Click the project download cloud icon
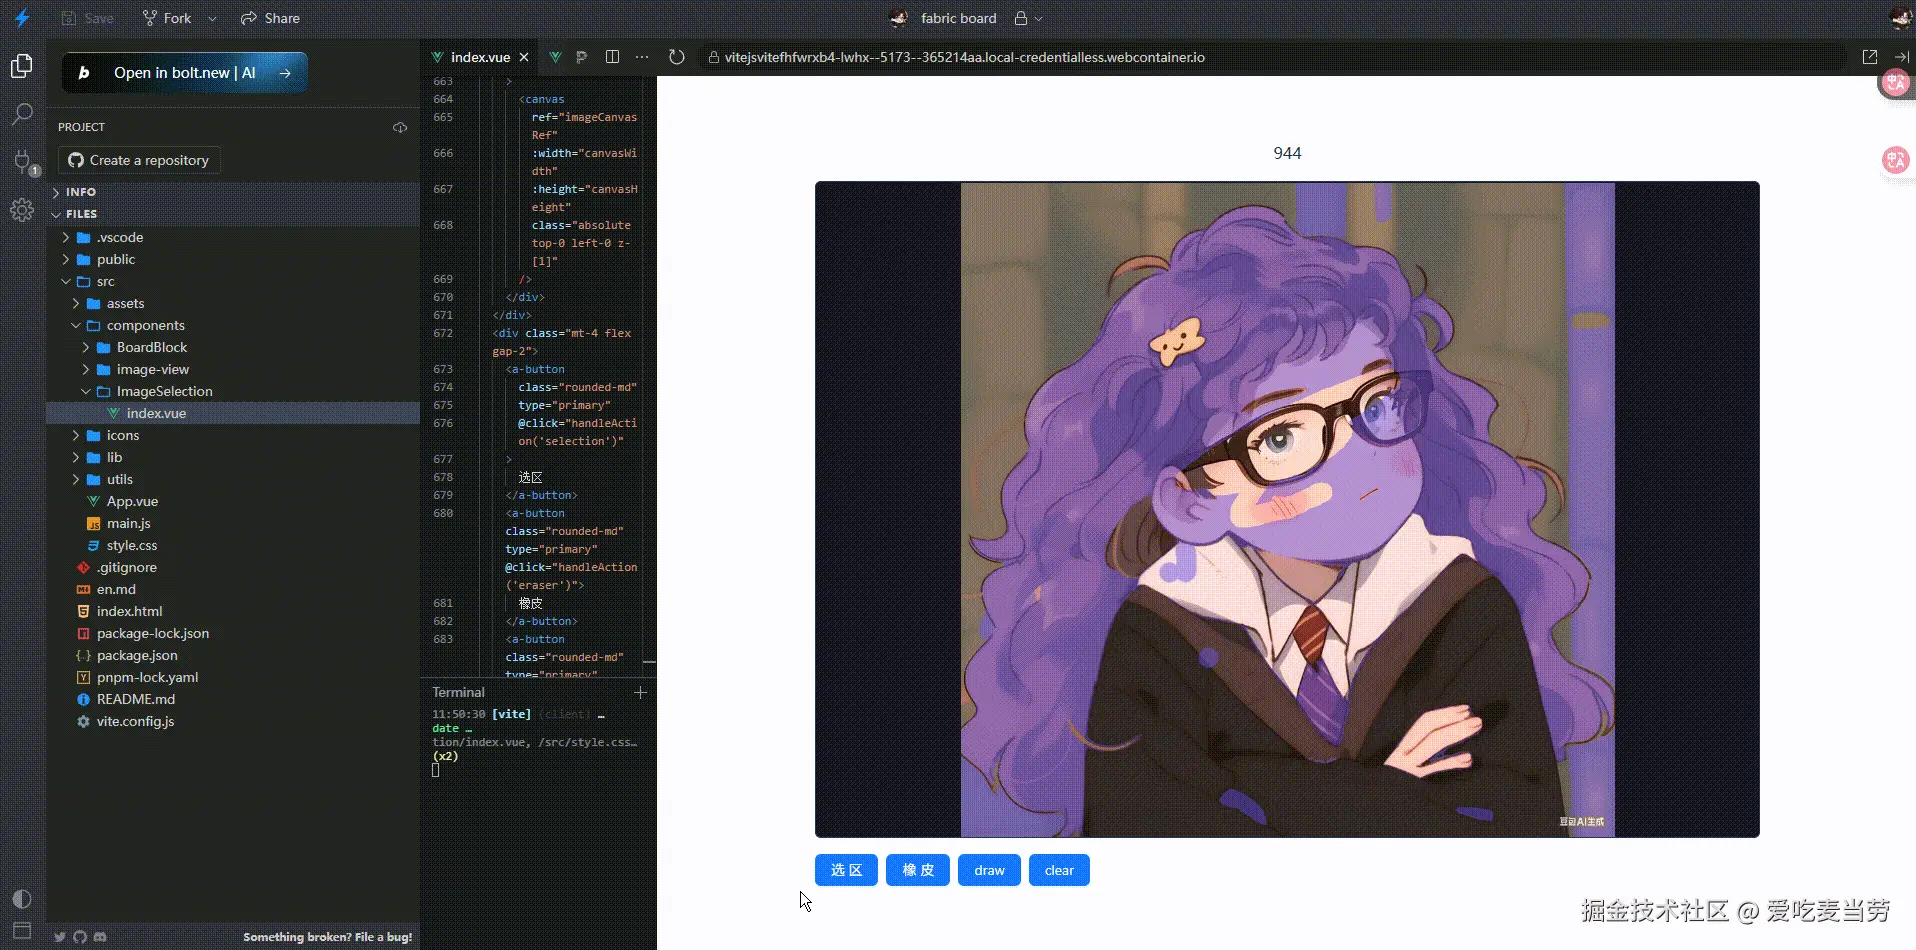The height and width of the screenshot is (950, 1916). coord(400,127)
